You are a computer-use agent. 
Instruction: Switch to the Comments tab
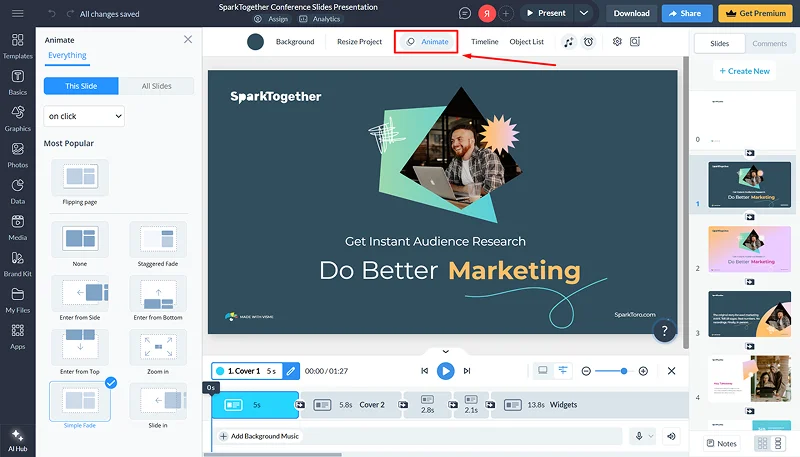[x=769, y=44]
